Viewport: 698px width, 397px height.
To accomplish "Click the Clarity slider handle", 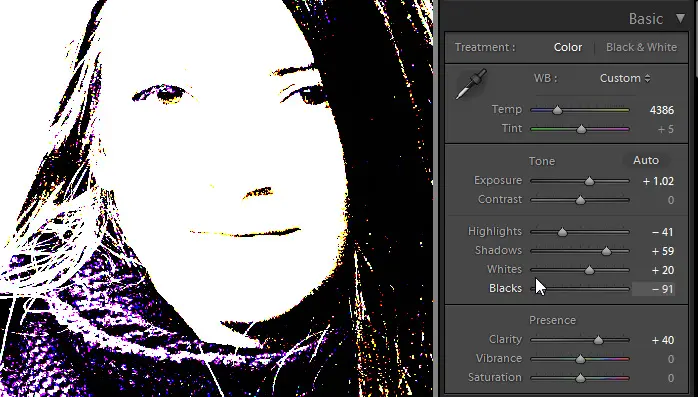I will (x=598, y=340).
